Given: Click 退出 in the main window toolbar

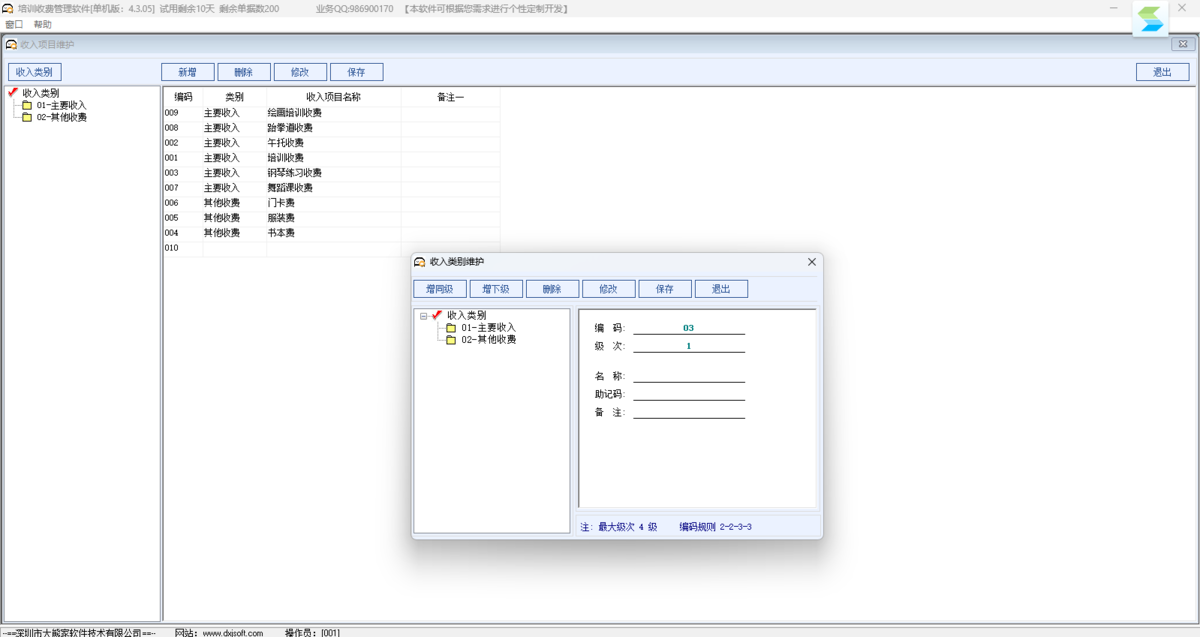Looking at the screenshot, I should point(1162,72).
